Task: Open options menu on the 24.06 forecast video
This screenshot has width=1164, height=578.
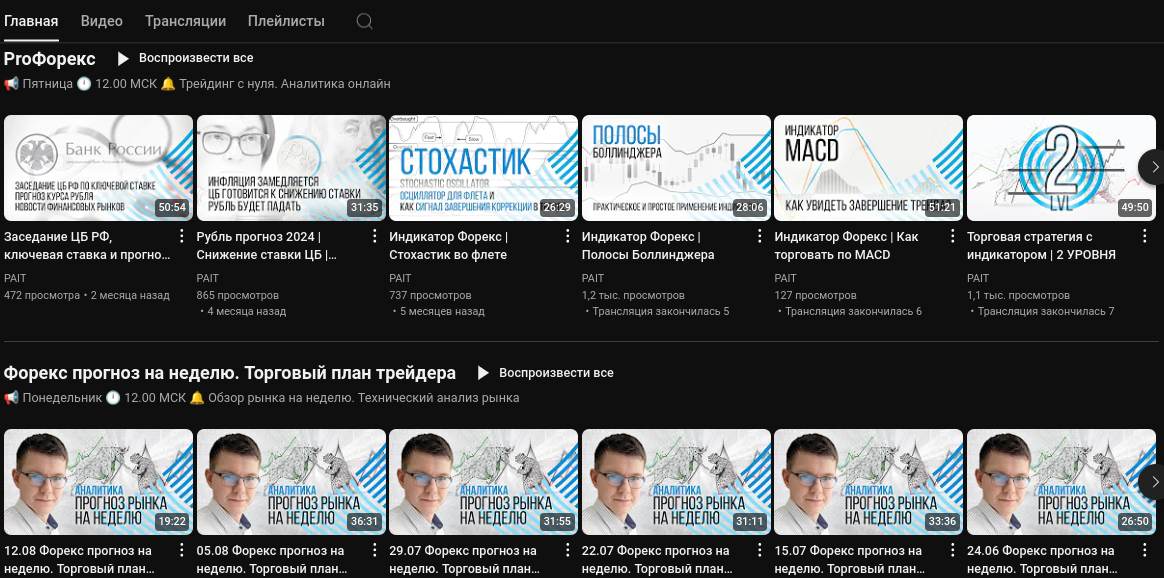Action: (1144, 548)
